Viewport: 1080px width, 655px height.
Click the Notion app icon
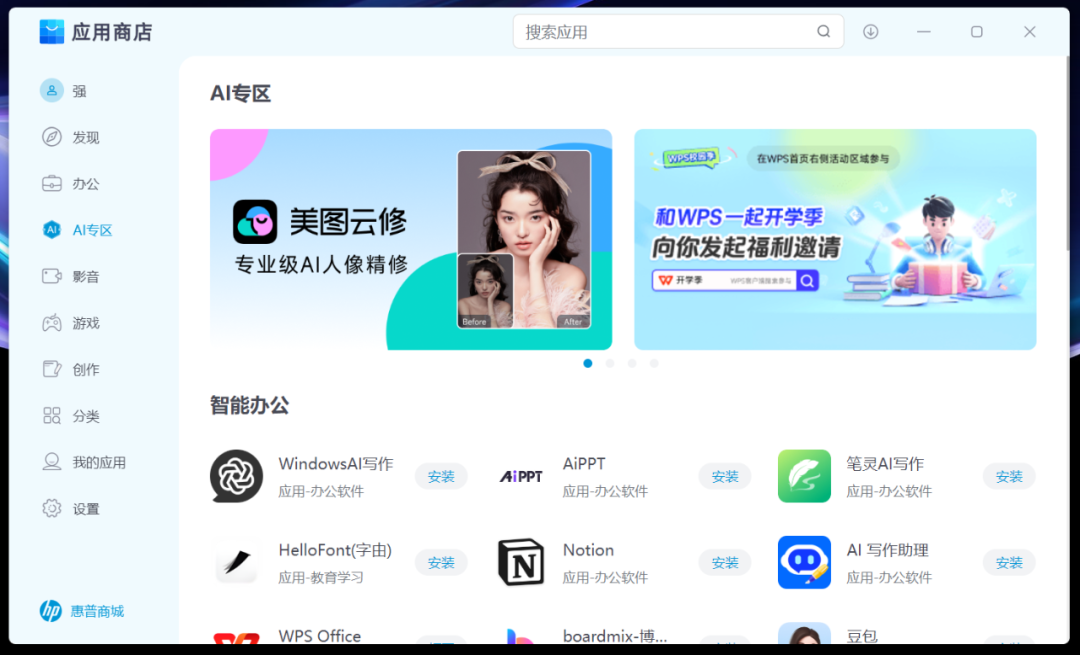pyautogui.click(x=521, y=562)
